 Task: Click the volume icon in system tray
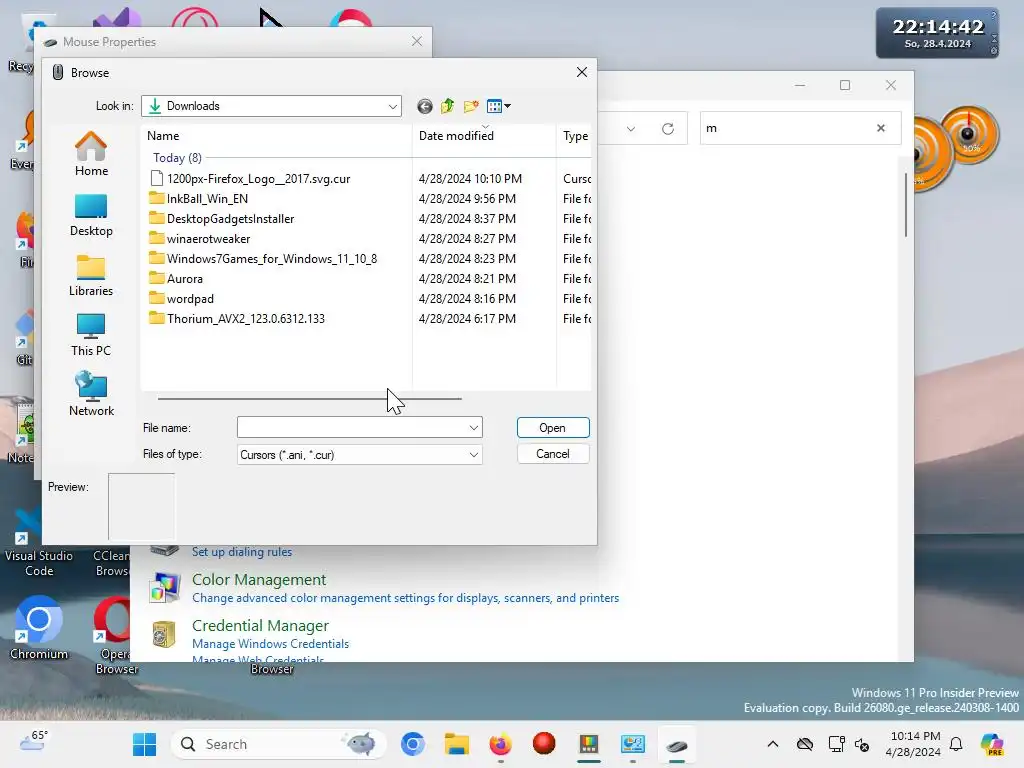(862, 744)
